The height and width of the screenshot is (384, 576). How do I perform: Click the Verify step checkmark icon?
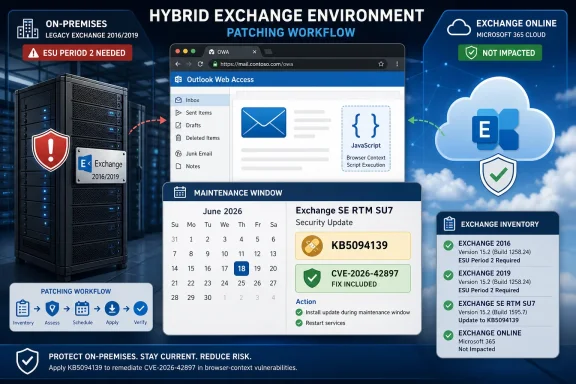pos(140,308)
